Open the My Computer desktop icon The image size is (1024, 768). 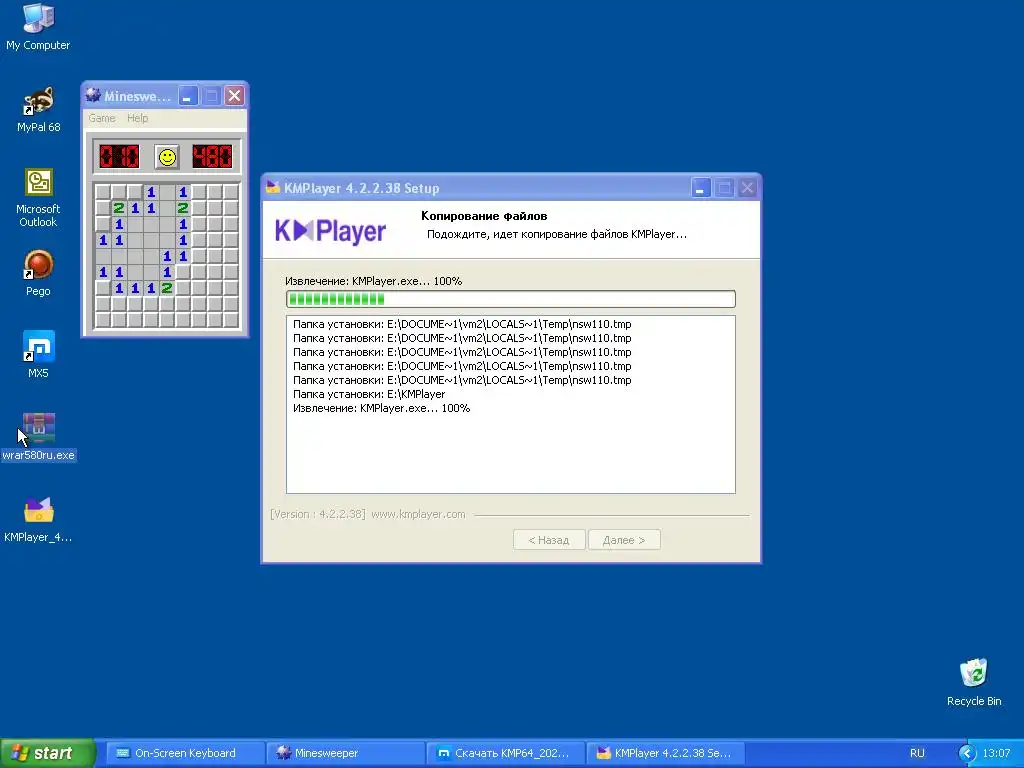pyautogui.click(x=38, y=26)
